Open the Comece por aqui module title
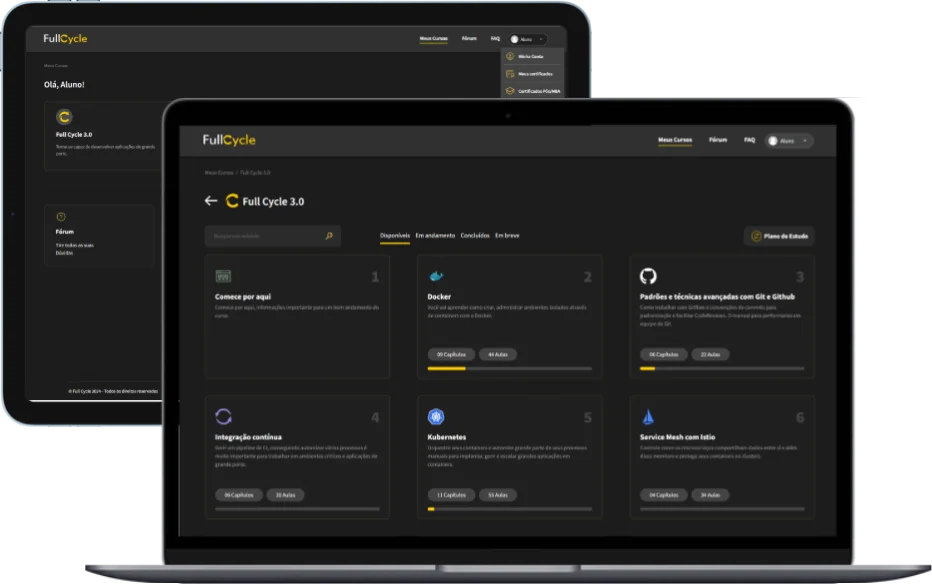Image resolution: width=932 pixels, height=584 pixels. tap(243, 296)
